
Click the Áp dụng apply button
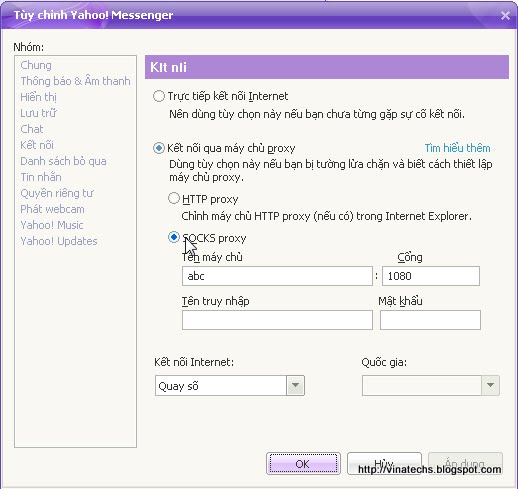pyautogui.click(x=465, y=464)
